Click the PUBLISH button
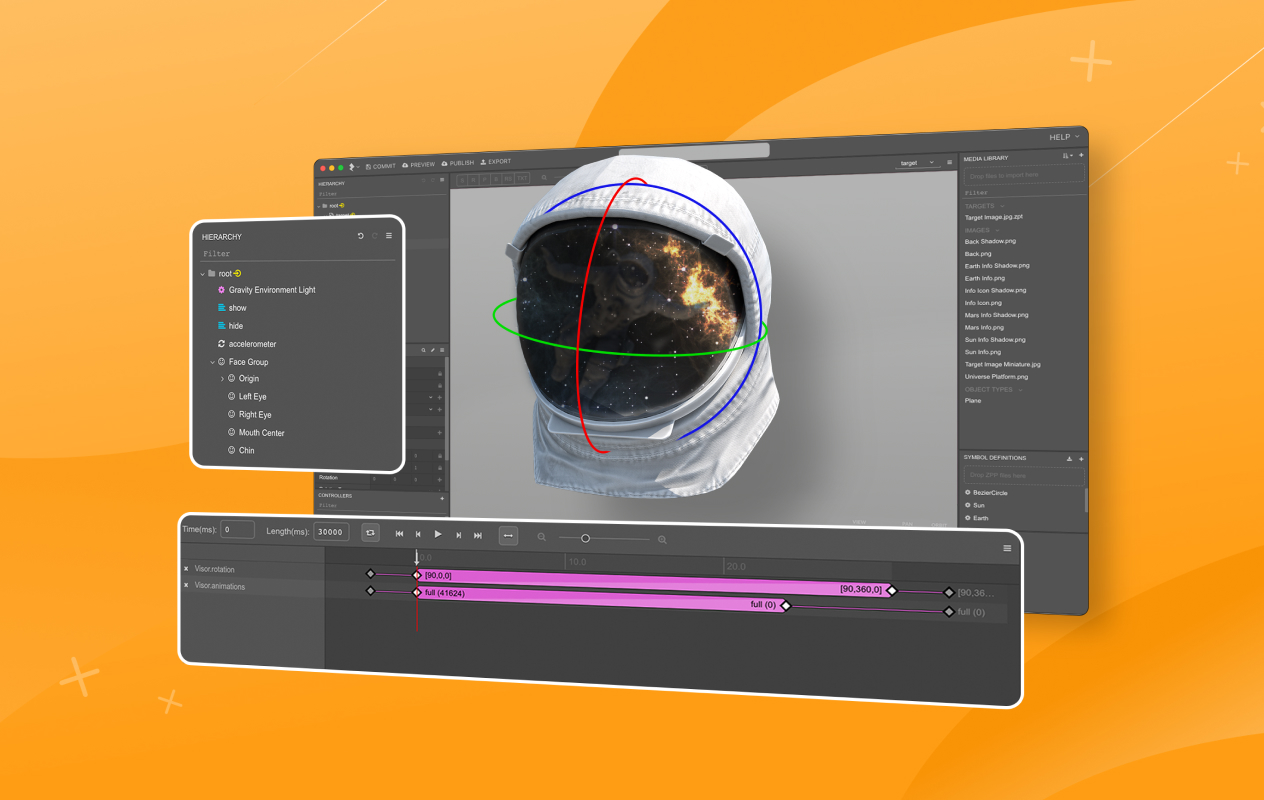 point(457,163)
